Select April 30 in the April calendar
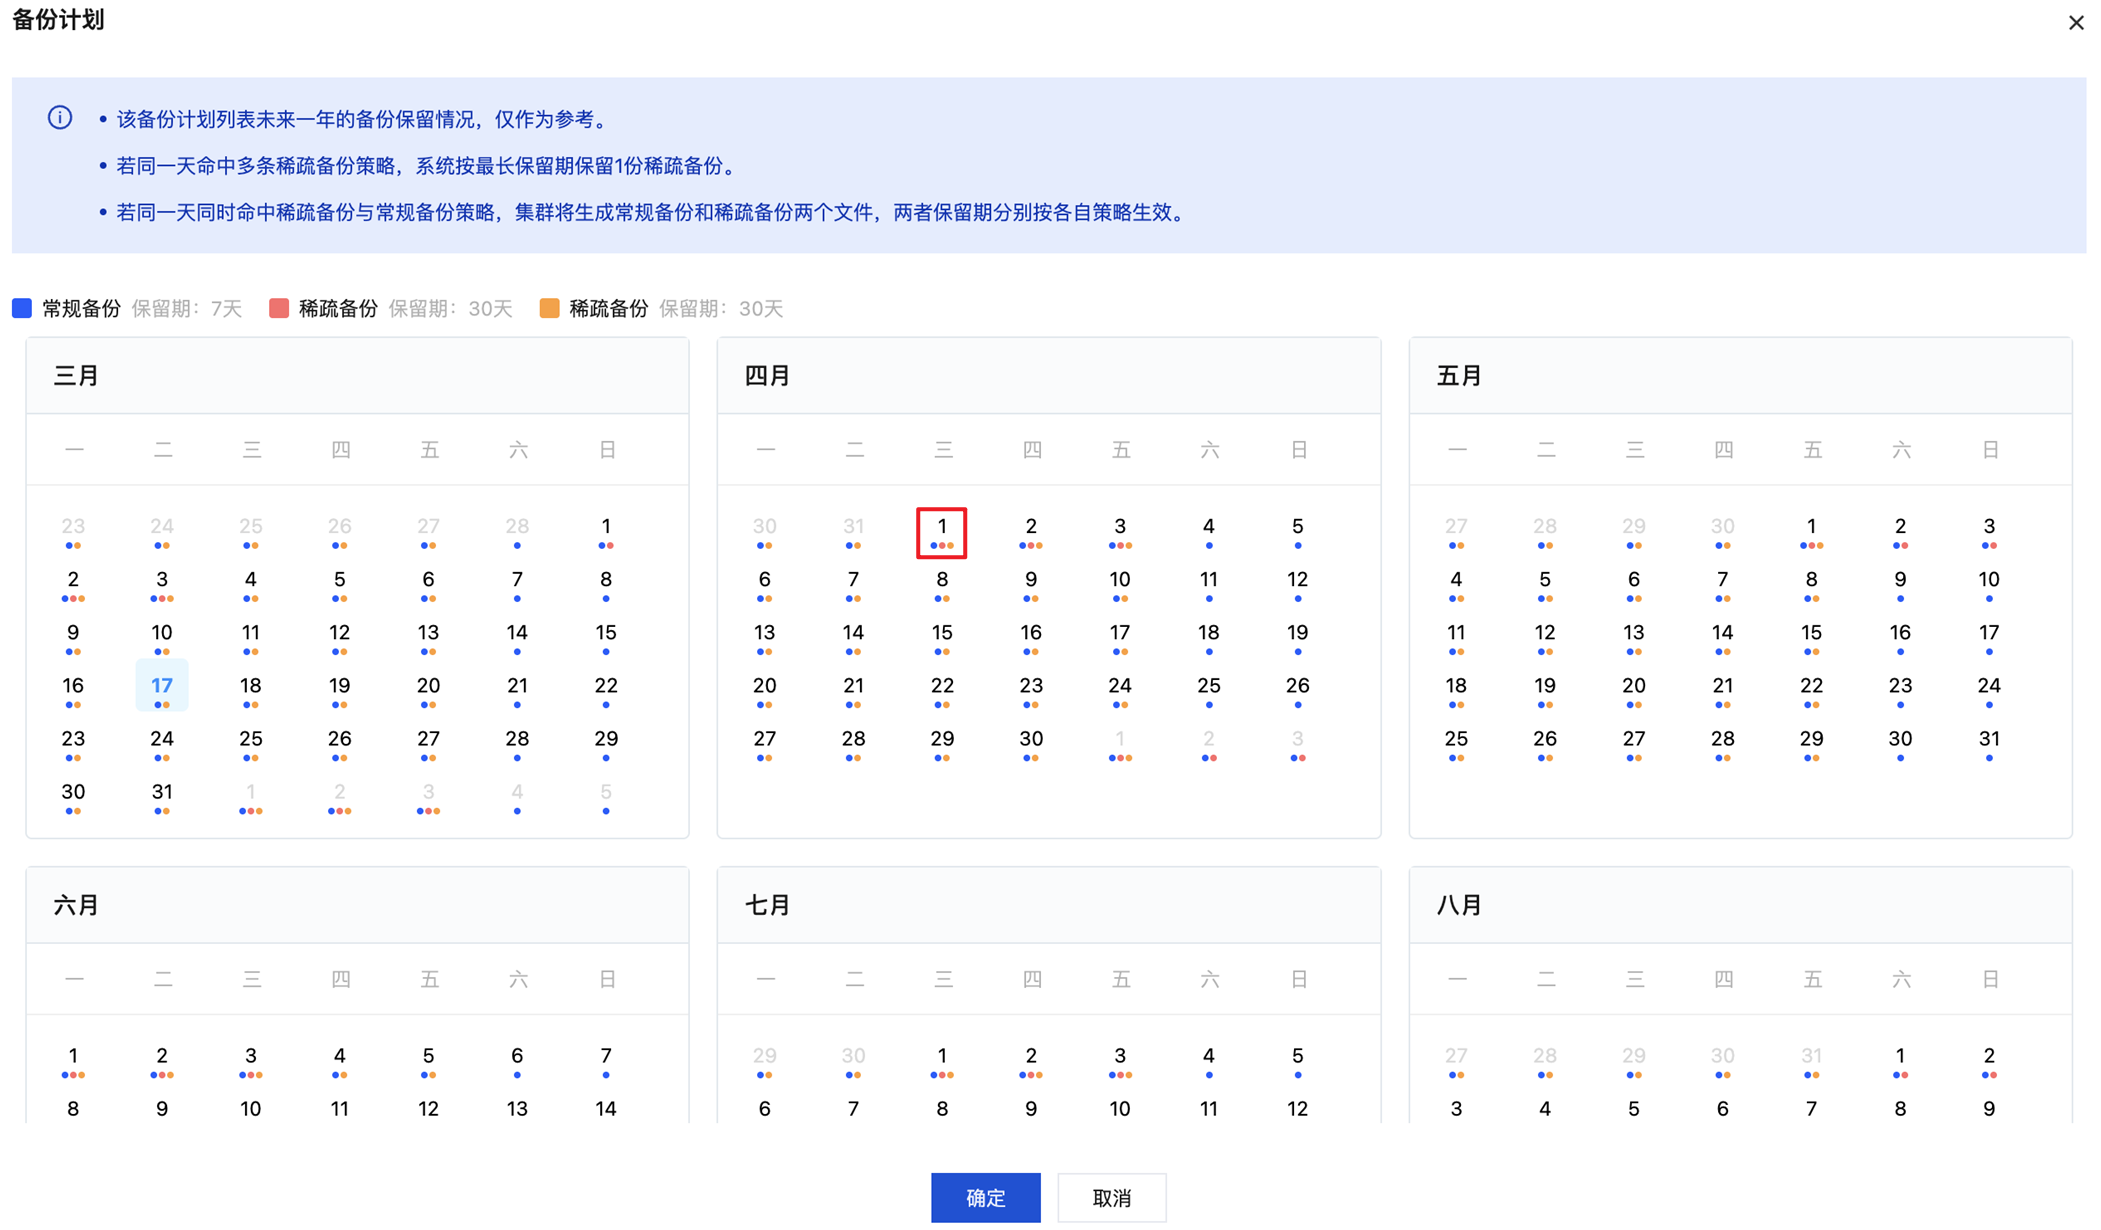The image size is (2101, 1230). point(1031,740)
